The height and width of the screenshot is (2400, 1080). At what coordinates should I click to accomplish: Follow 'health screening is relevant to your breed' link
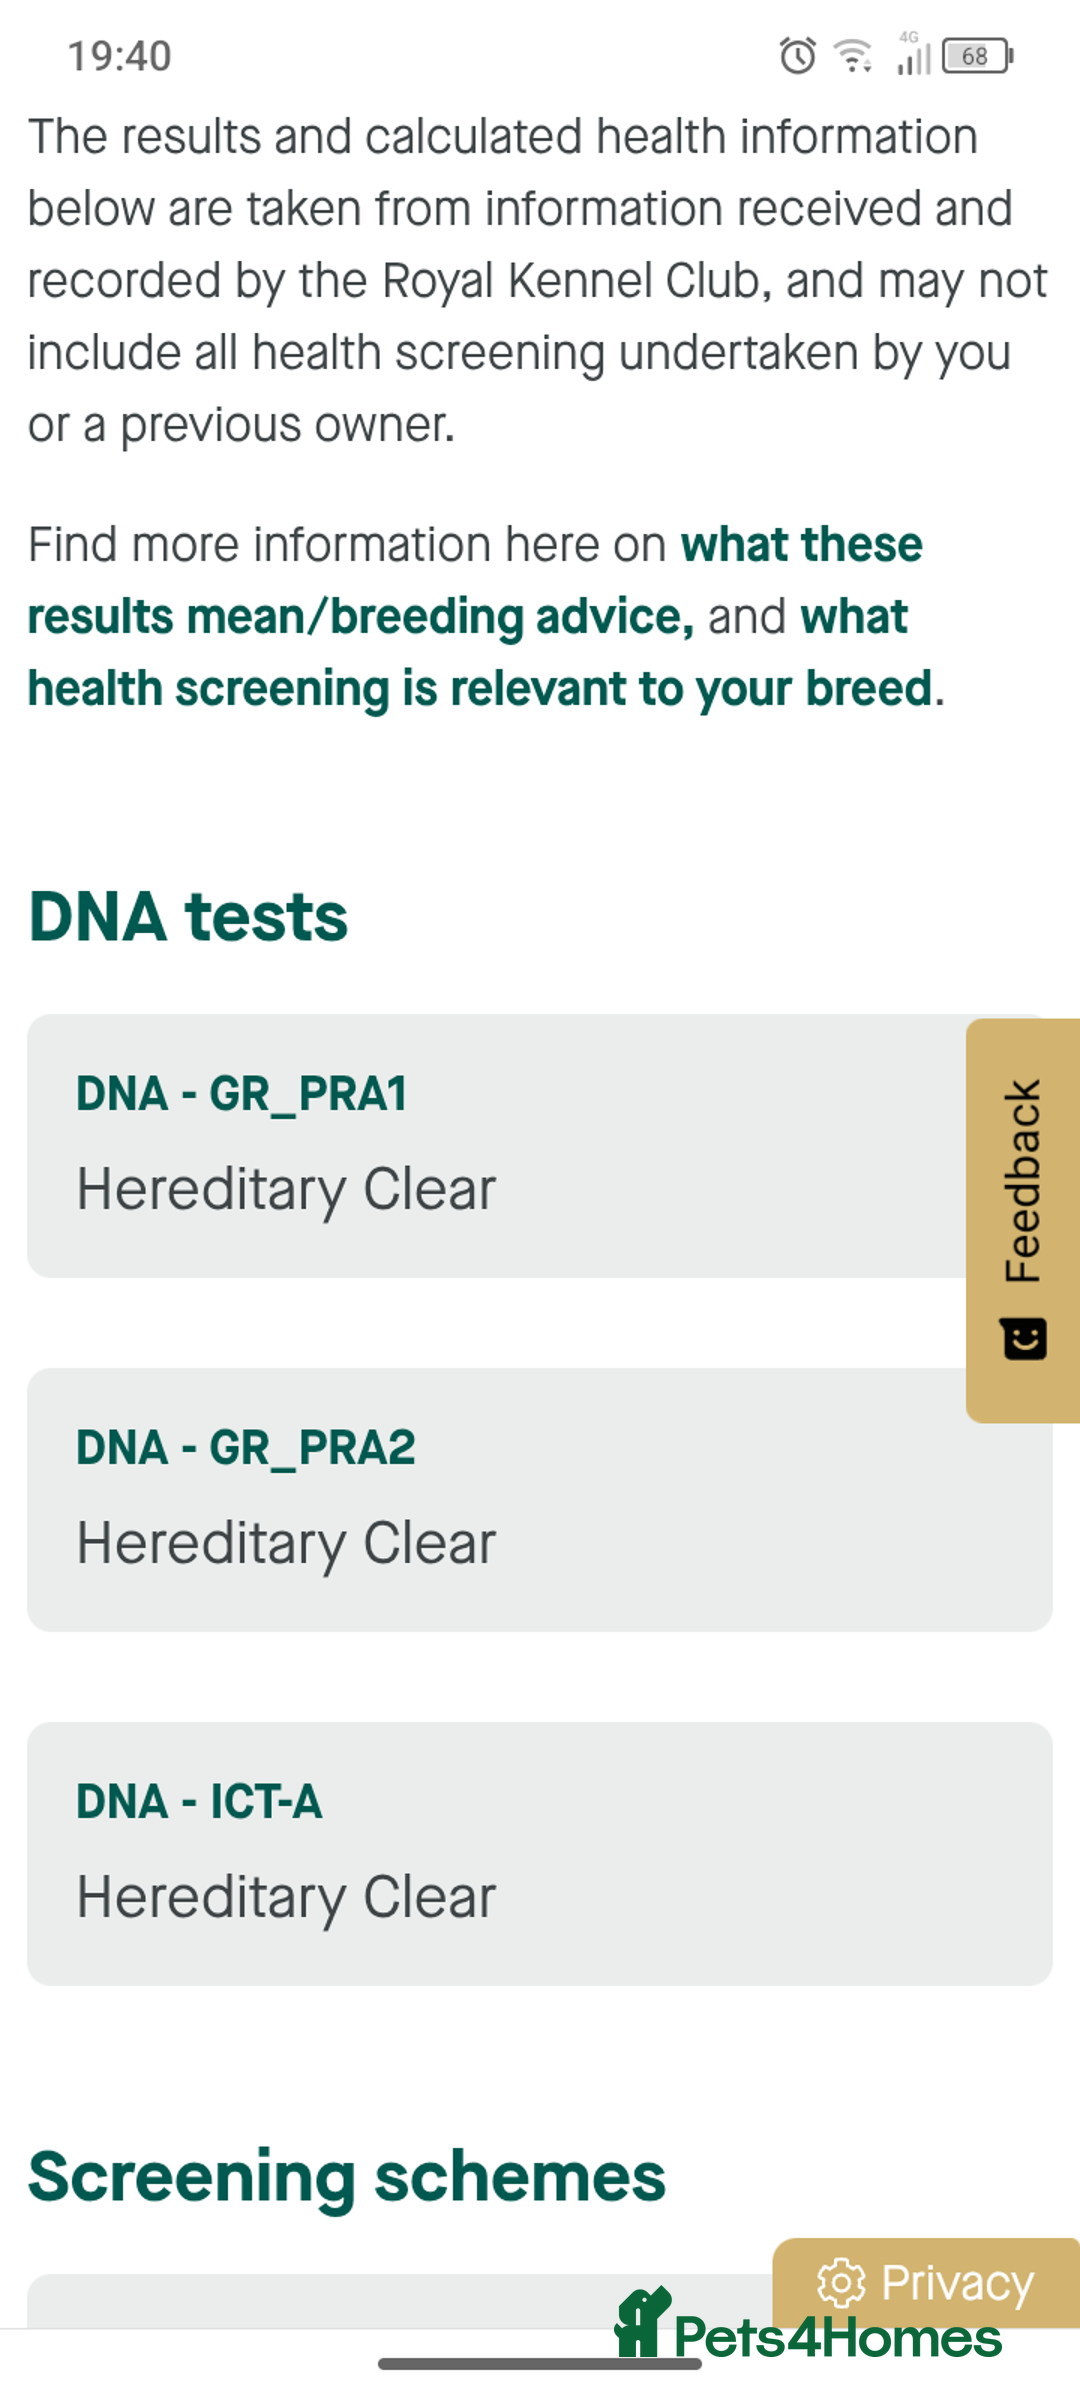point(480,689)
